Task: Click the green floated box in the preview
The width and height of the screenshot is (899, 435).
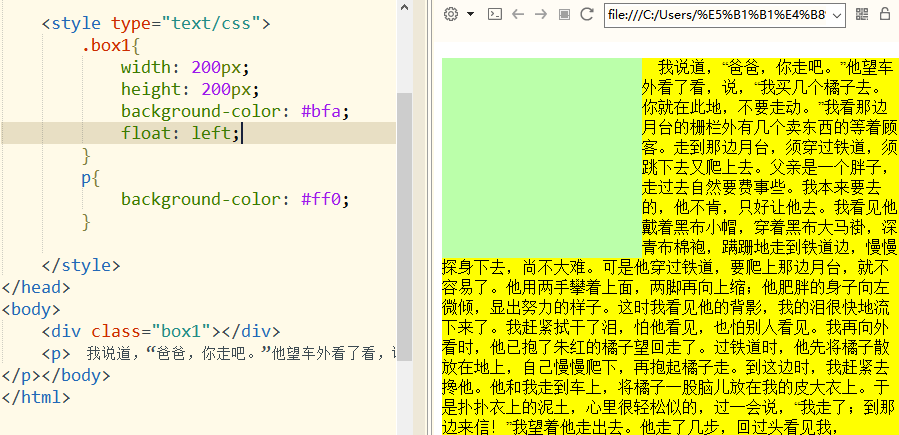Action: click(542, 156)
